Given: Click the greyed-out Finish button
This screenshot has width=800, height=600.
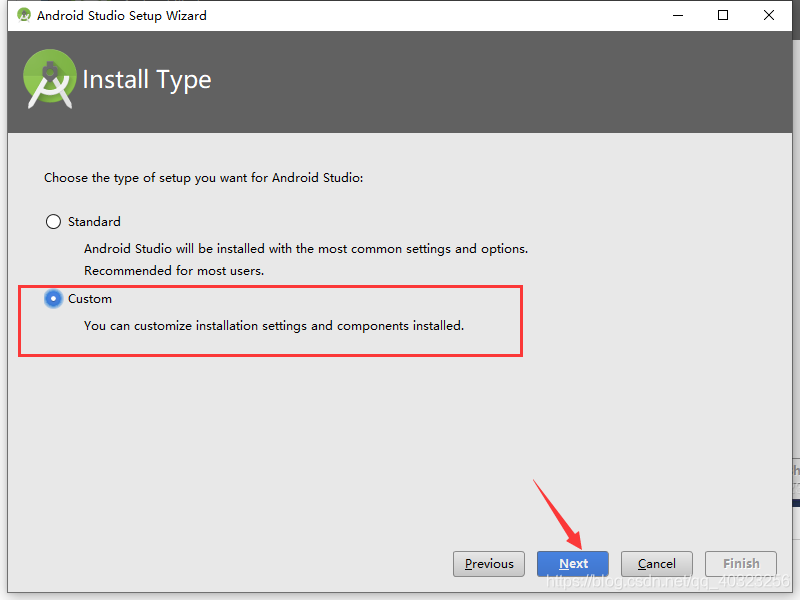Looking at the screenshot, I should click(741, 564).
